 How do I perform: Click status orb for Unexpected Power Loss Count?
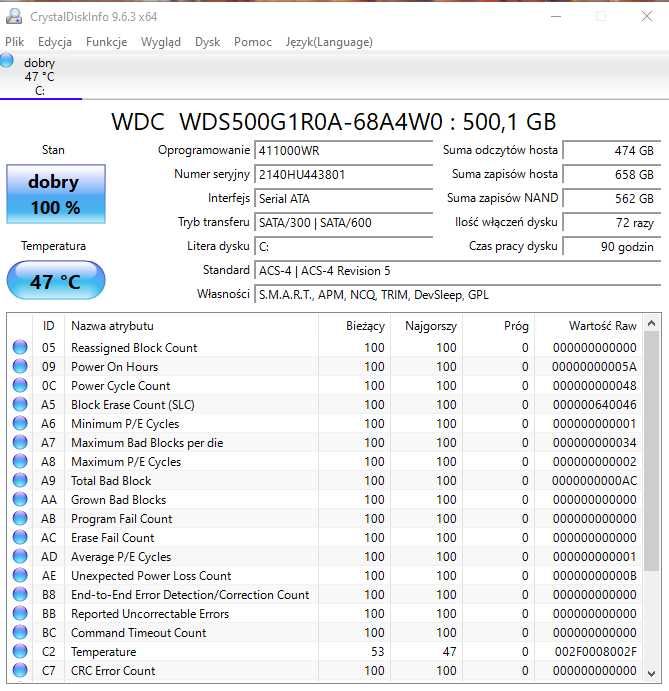coord(20,575)
